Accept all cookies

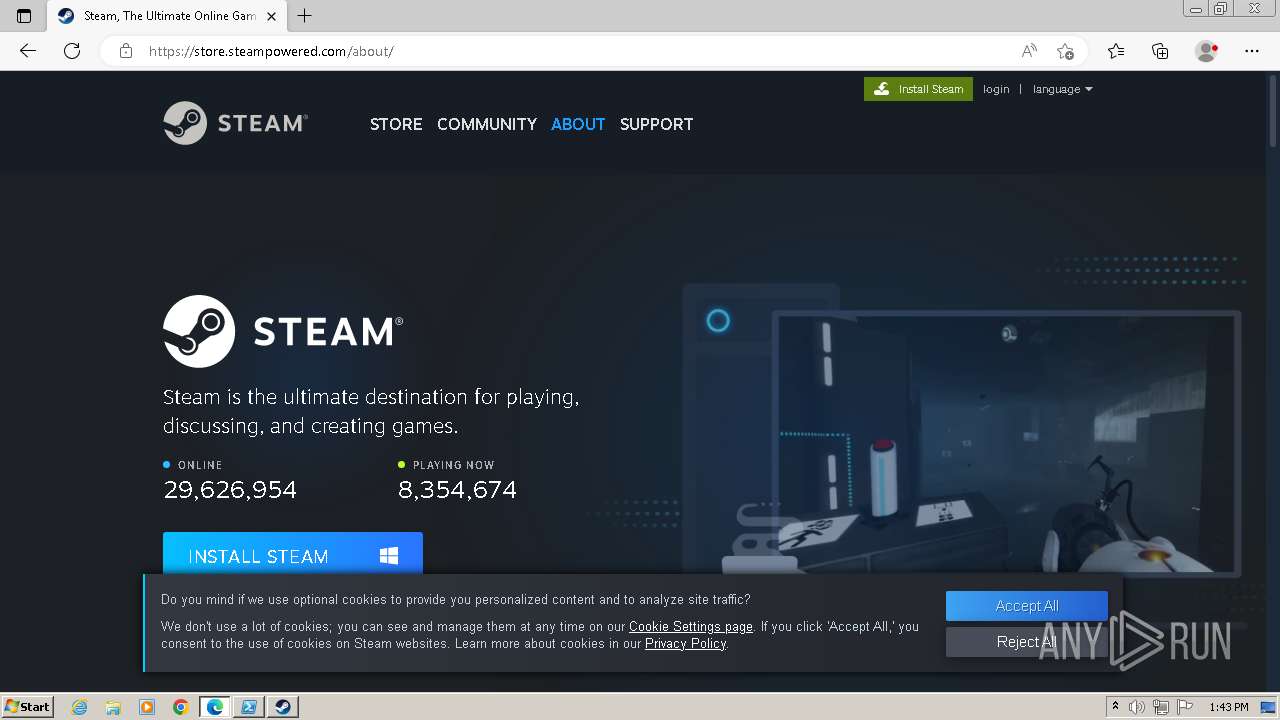pyautogui.click(x=1027, y=606)
